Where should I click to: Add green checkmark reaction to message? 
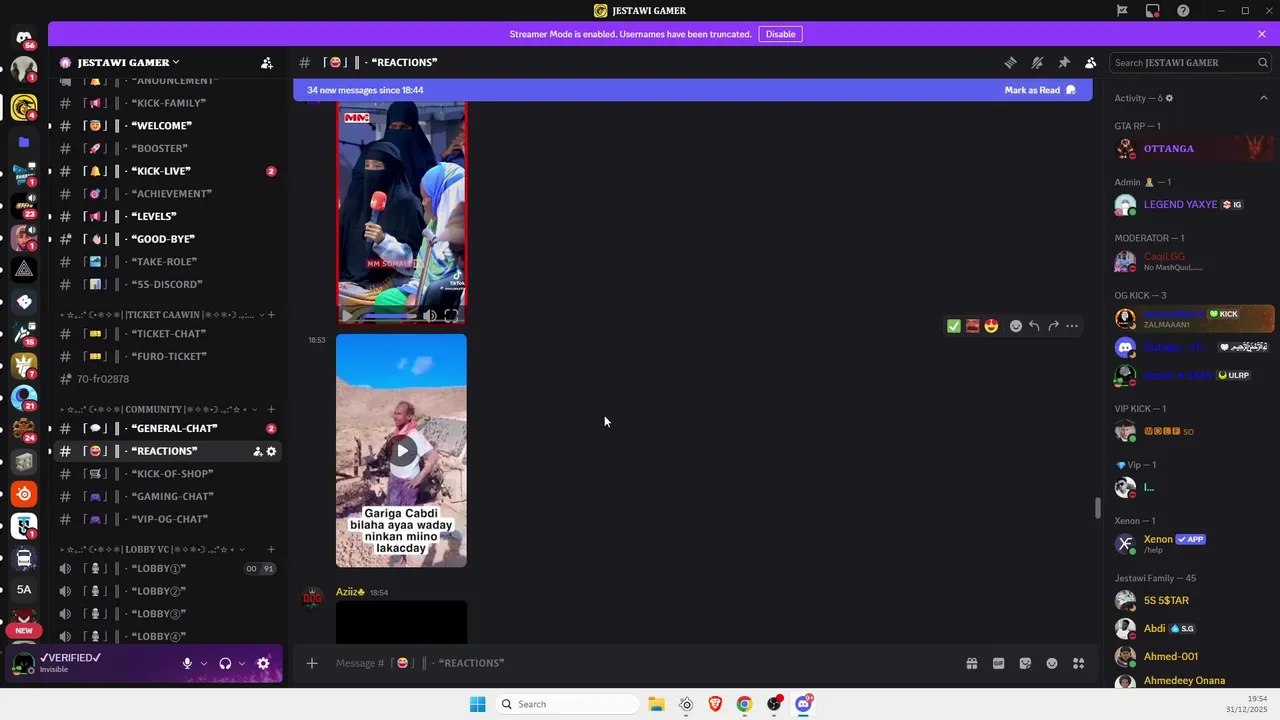click(953, 326)
